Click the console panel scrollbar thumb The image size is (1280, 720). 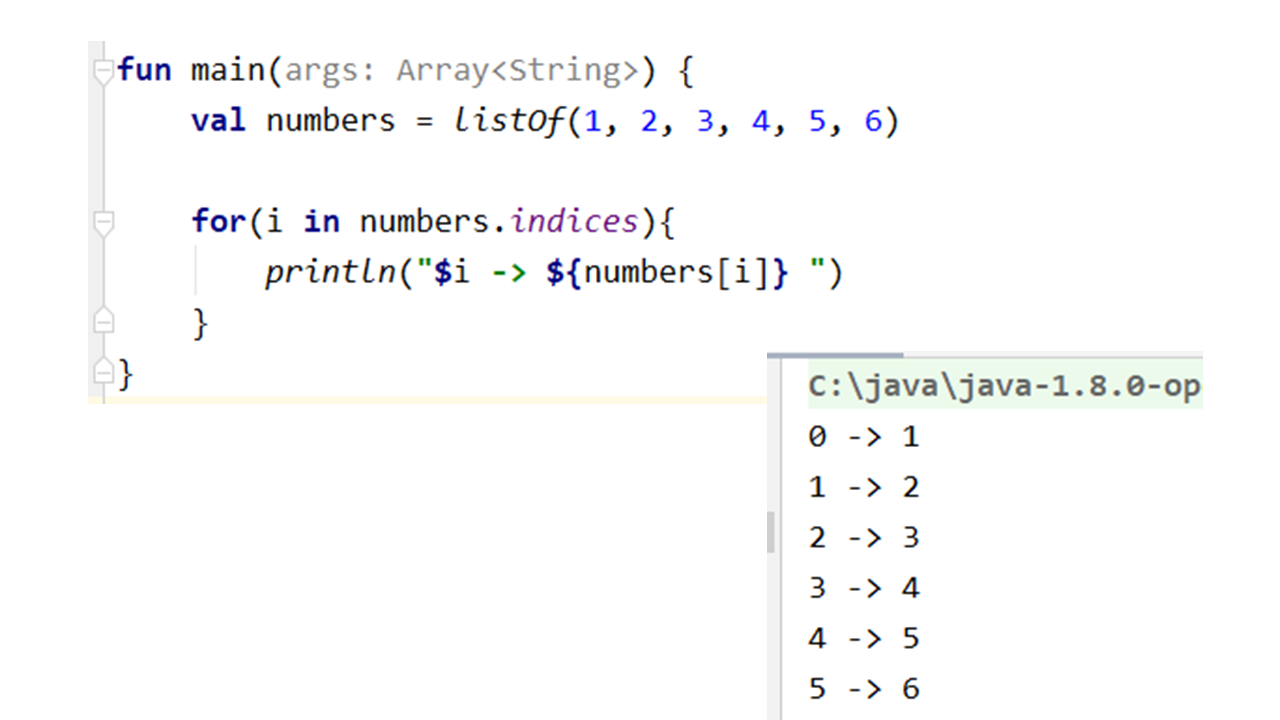coord(771,532)
